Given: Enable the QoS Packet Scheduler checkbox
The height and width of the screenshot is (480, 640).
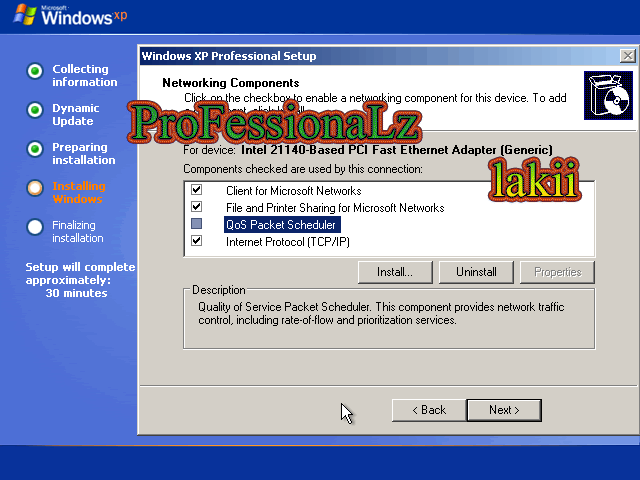Looking at the screenshot, I should (x=196, y=224).
